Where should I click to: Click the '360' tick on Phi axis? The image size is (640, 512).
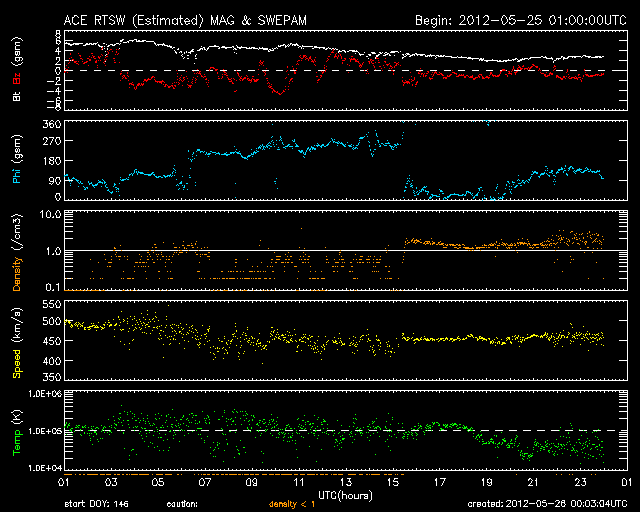coord(52,124)
